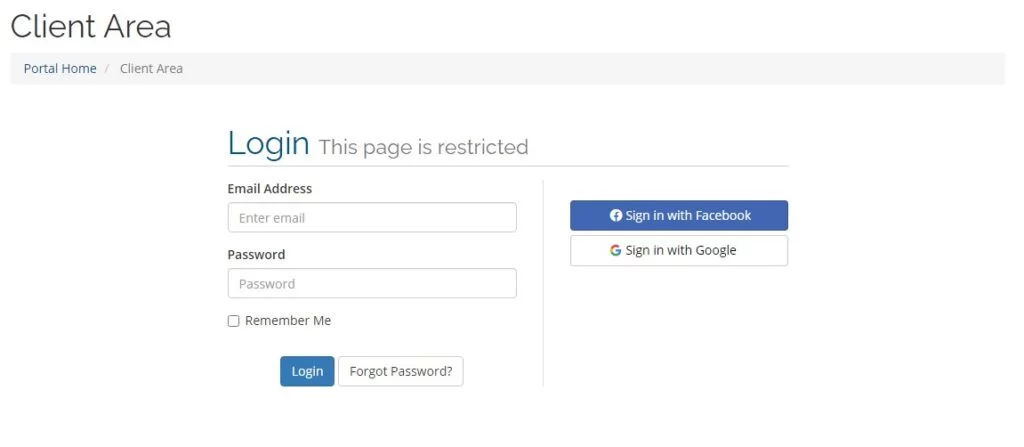Viewport: 1024px width, 447px height.
Task: Choose Sign in with Facebook text
Action: (x=688, y=216)
